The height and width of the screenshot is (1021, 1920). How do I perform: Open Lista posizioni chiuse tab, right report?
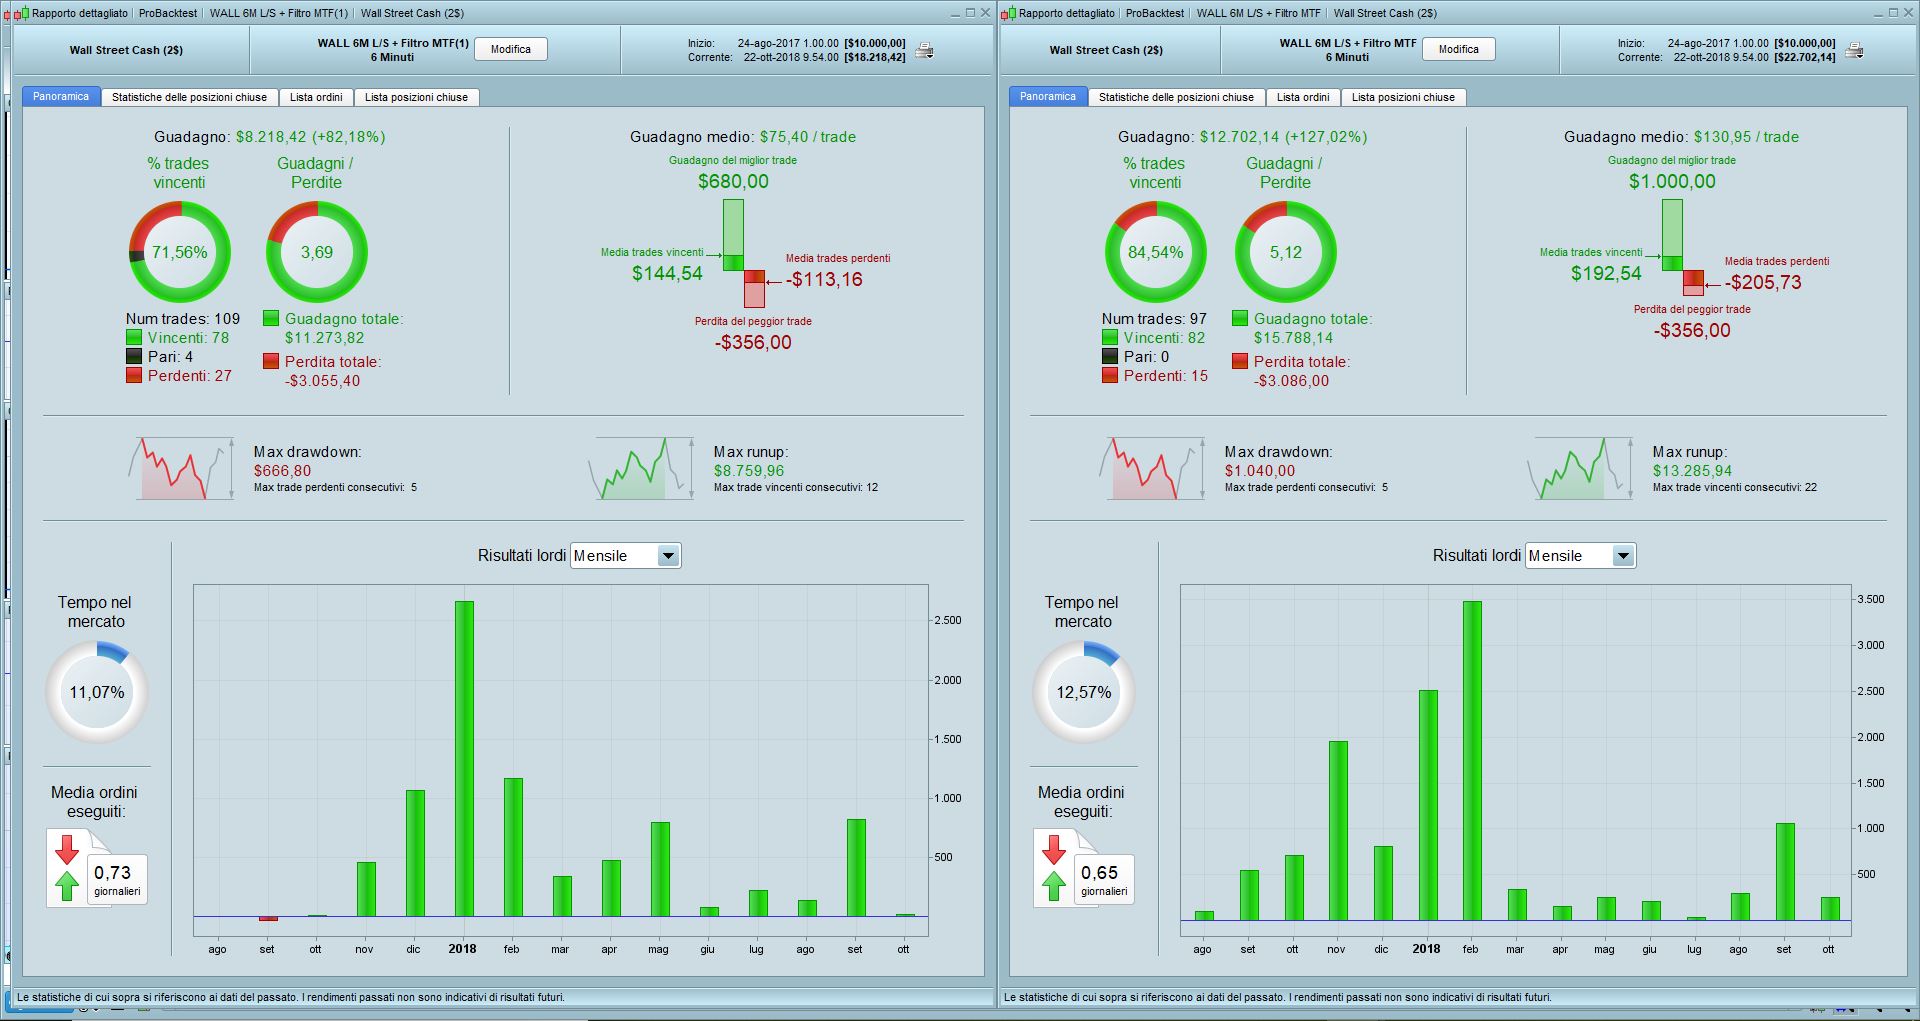click(x=1403, y=97)
